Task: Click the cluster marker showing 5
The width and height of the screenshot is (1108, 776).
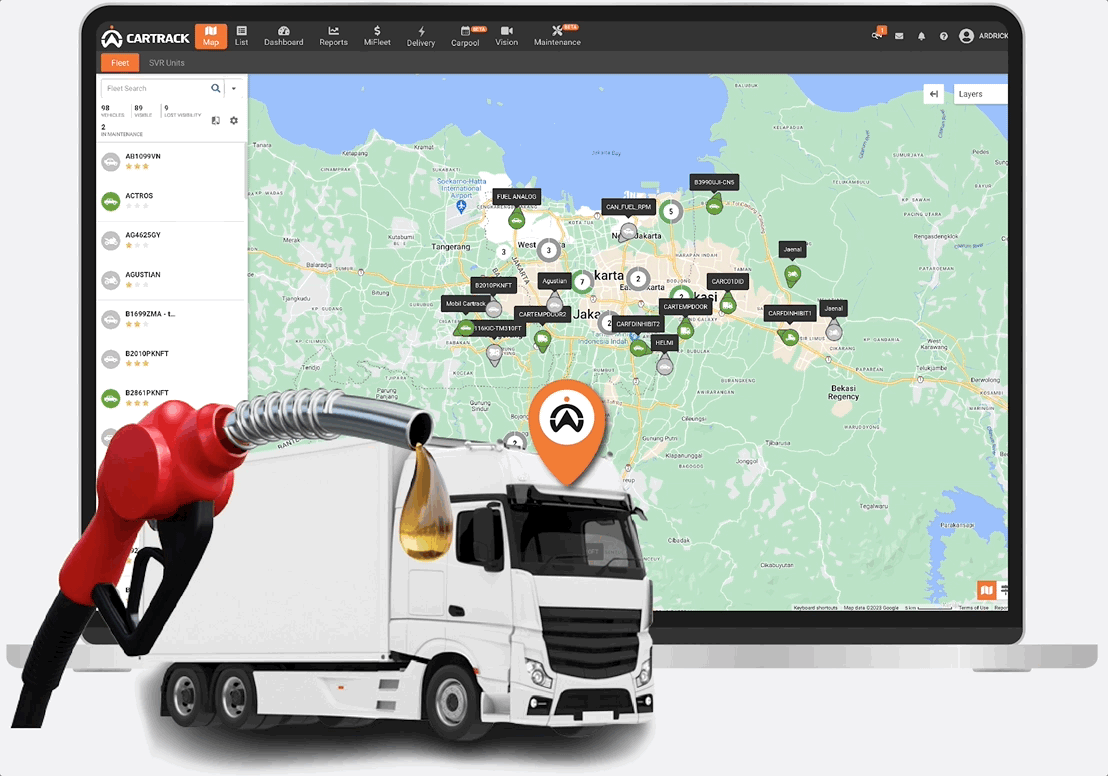Action: point(671,211)
